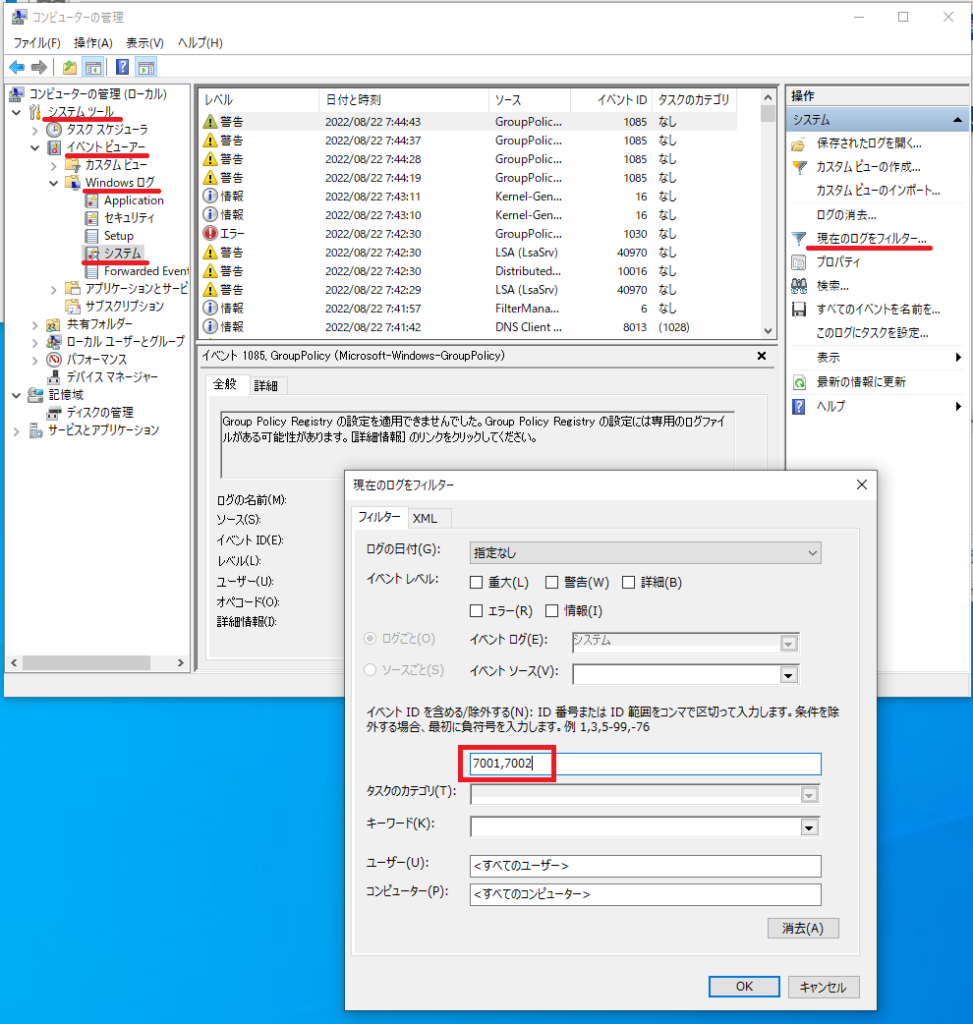Confirm the filter with the OK button
This screenshot has height=1024, width=973.
[744, 986]
